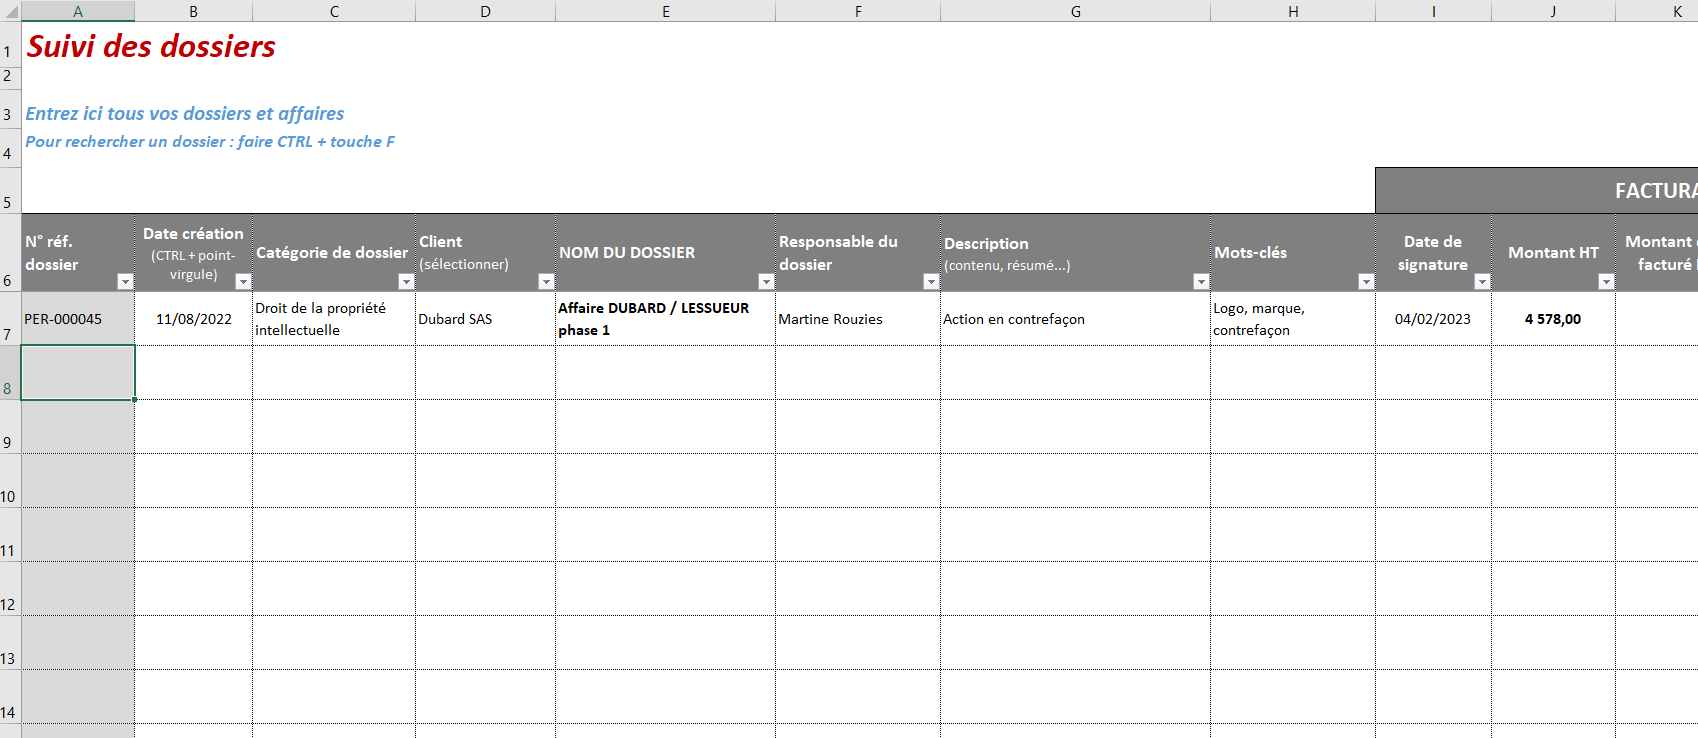This screenshot has height=738, width=1698.
Task: Select column H header
Action: [x=1293, y=11]
